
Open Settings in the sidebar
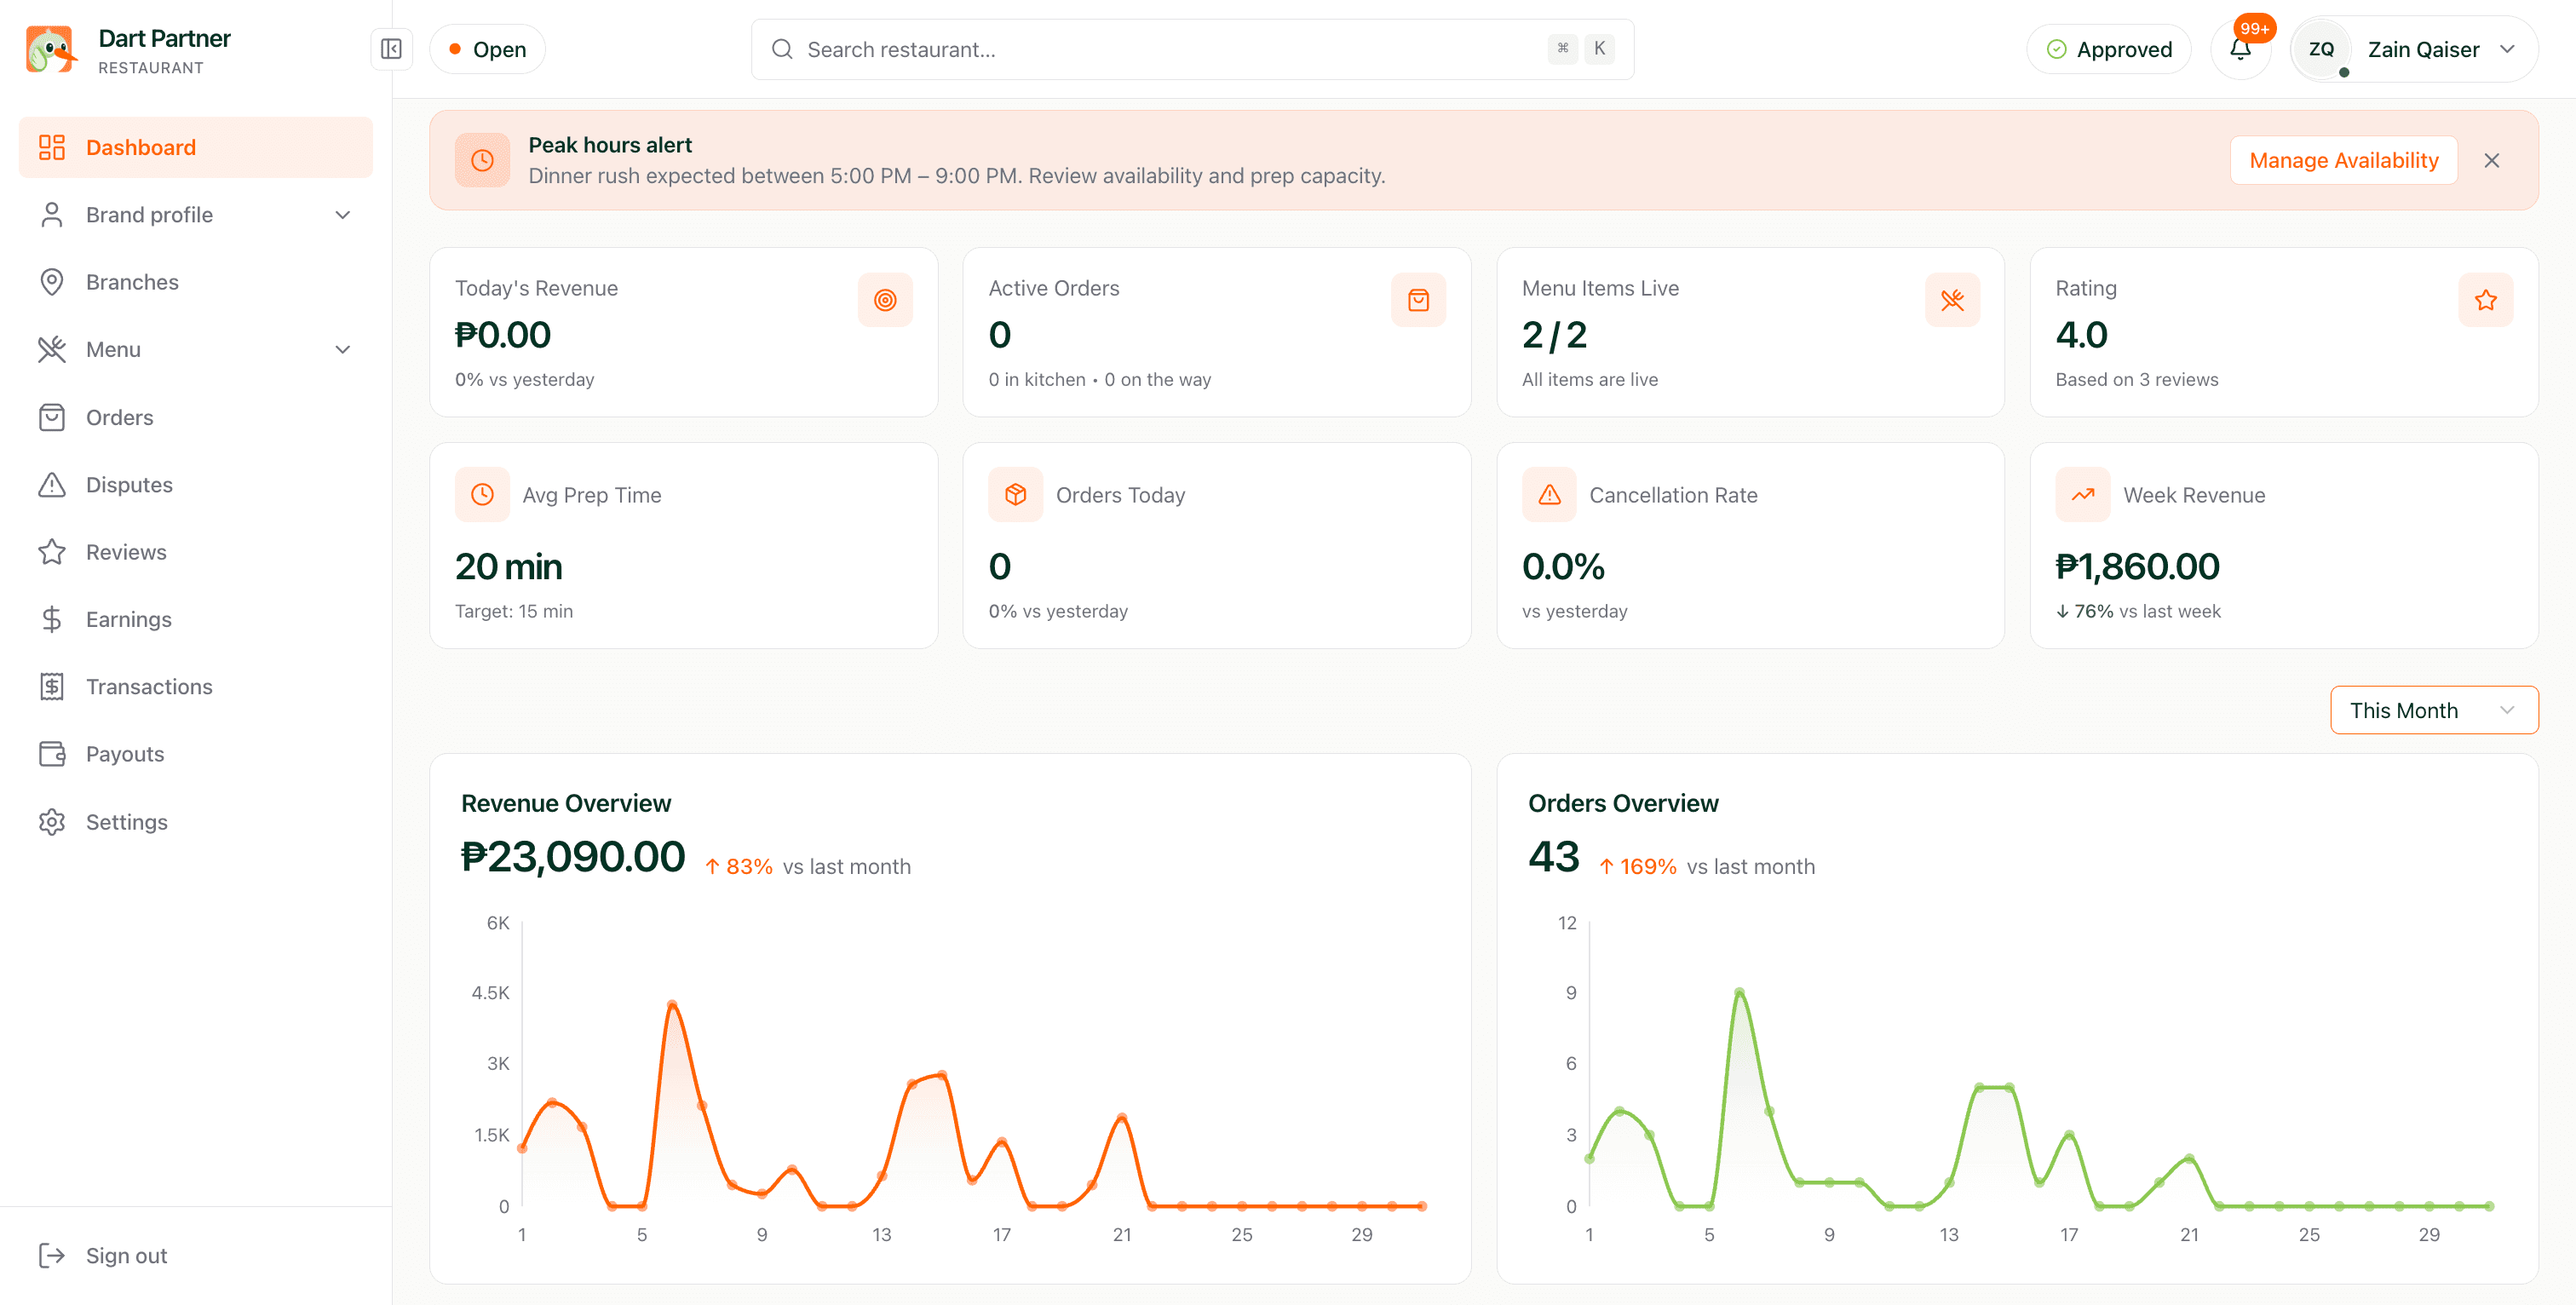point(196,822)
